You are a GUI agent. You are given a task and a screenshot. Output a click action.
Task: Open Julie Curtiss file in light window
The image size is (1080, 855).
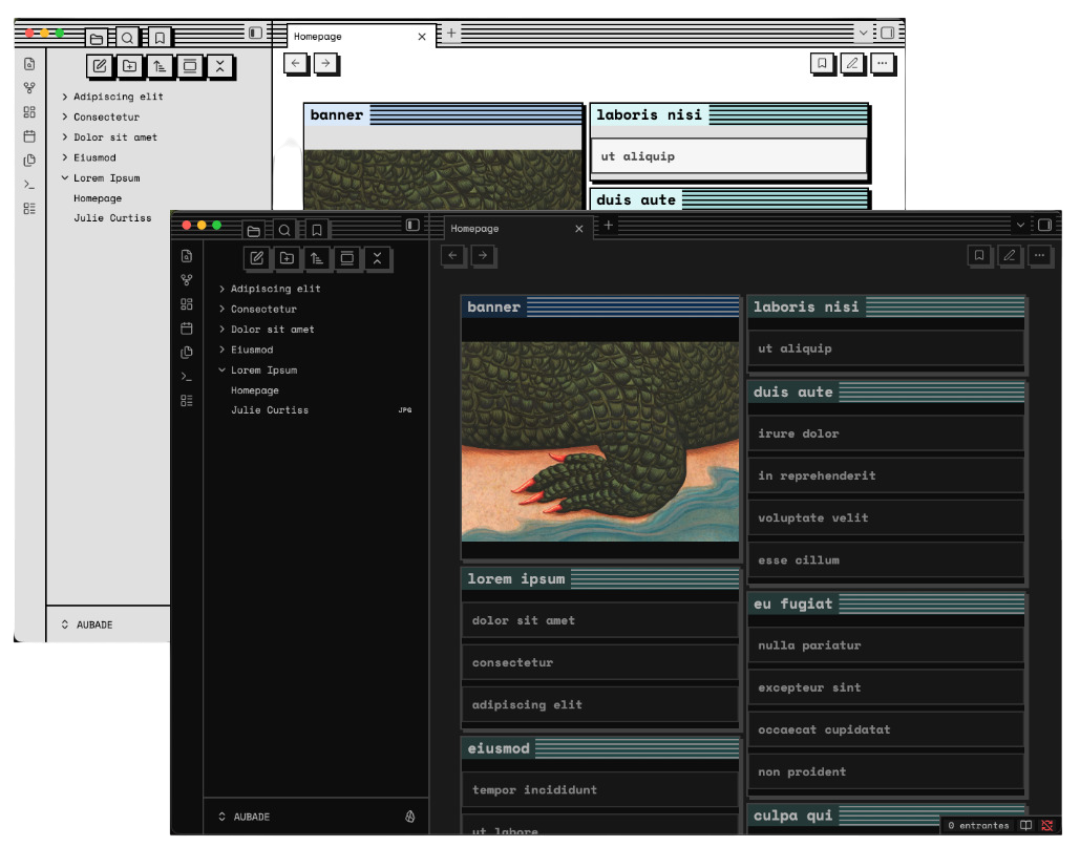[112, 218]
